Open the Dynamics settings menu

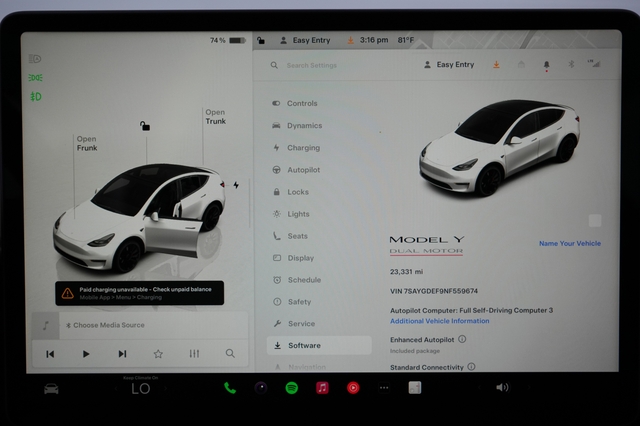pyautogui.click(x=297, y=125)
